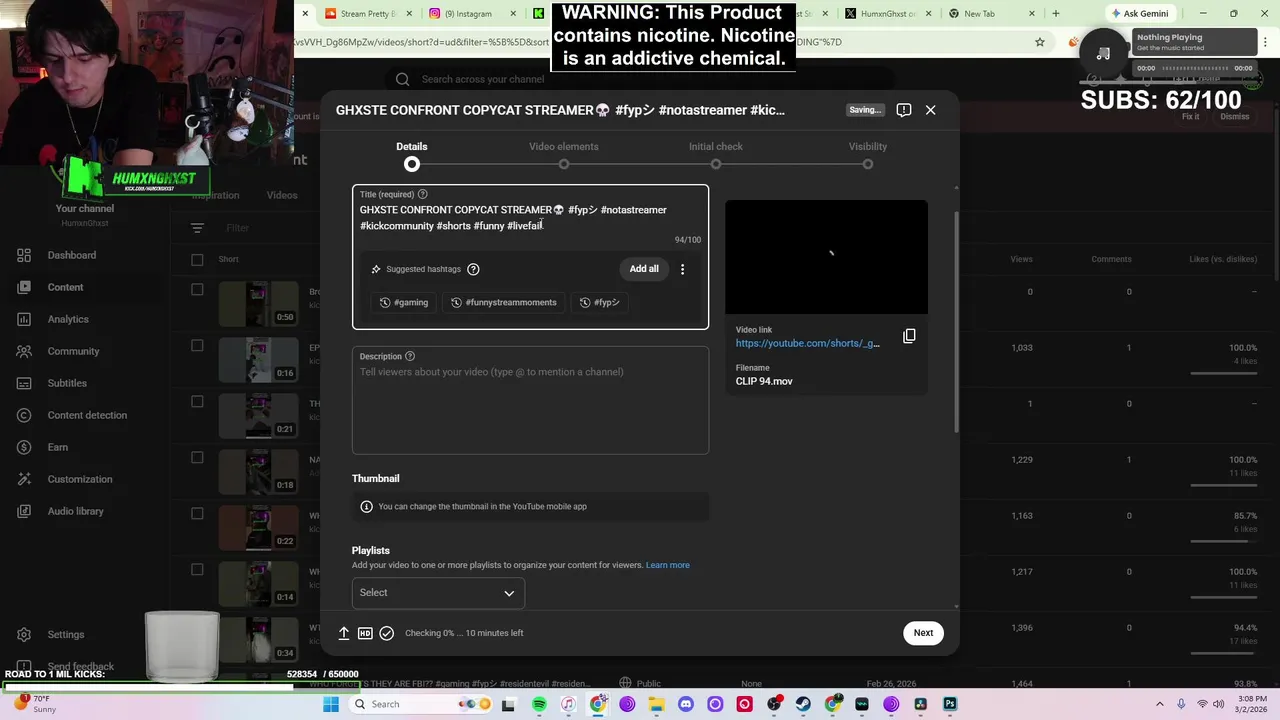Image resolution: width=1280 pixels, height=720 pixels.
Task: Focus the Search across your channel box
Action: (640, 79)
